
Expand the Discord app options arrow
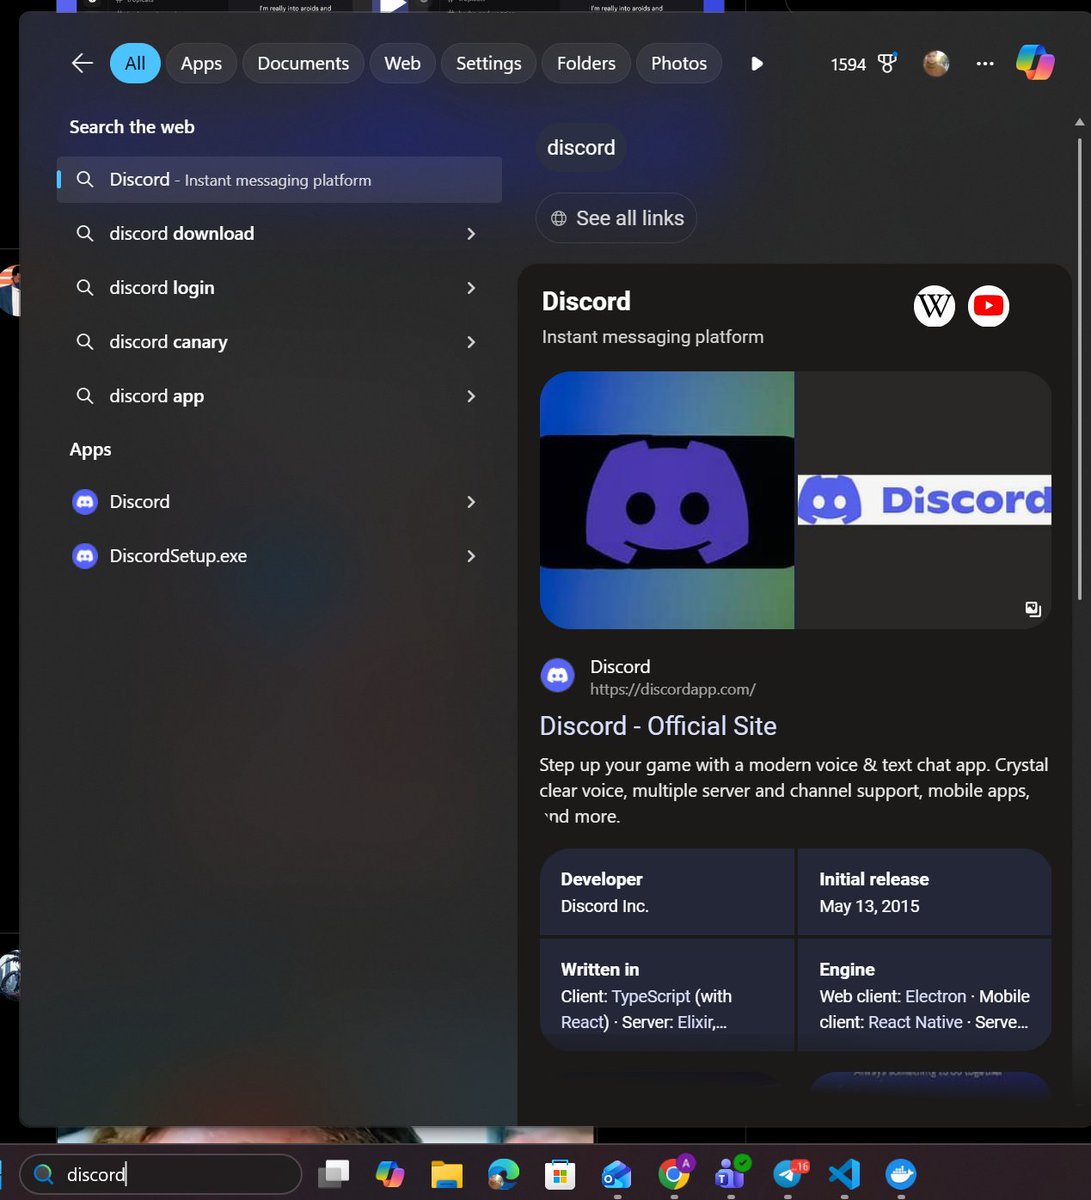click(x=471, y=502)
